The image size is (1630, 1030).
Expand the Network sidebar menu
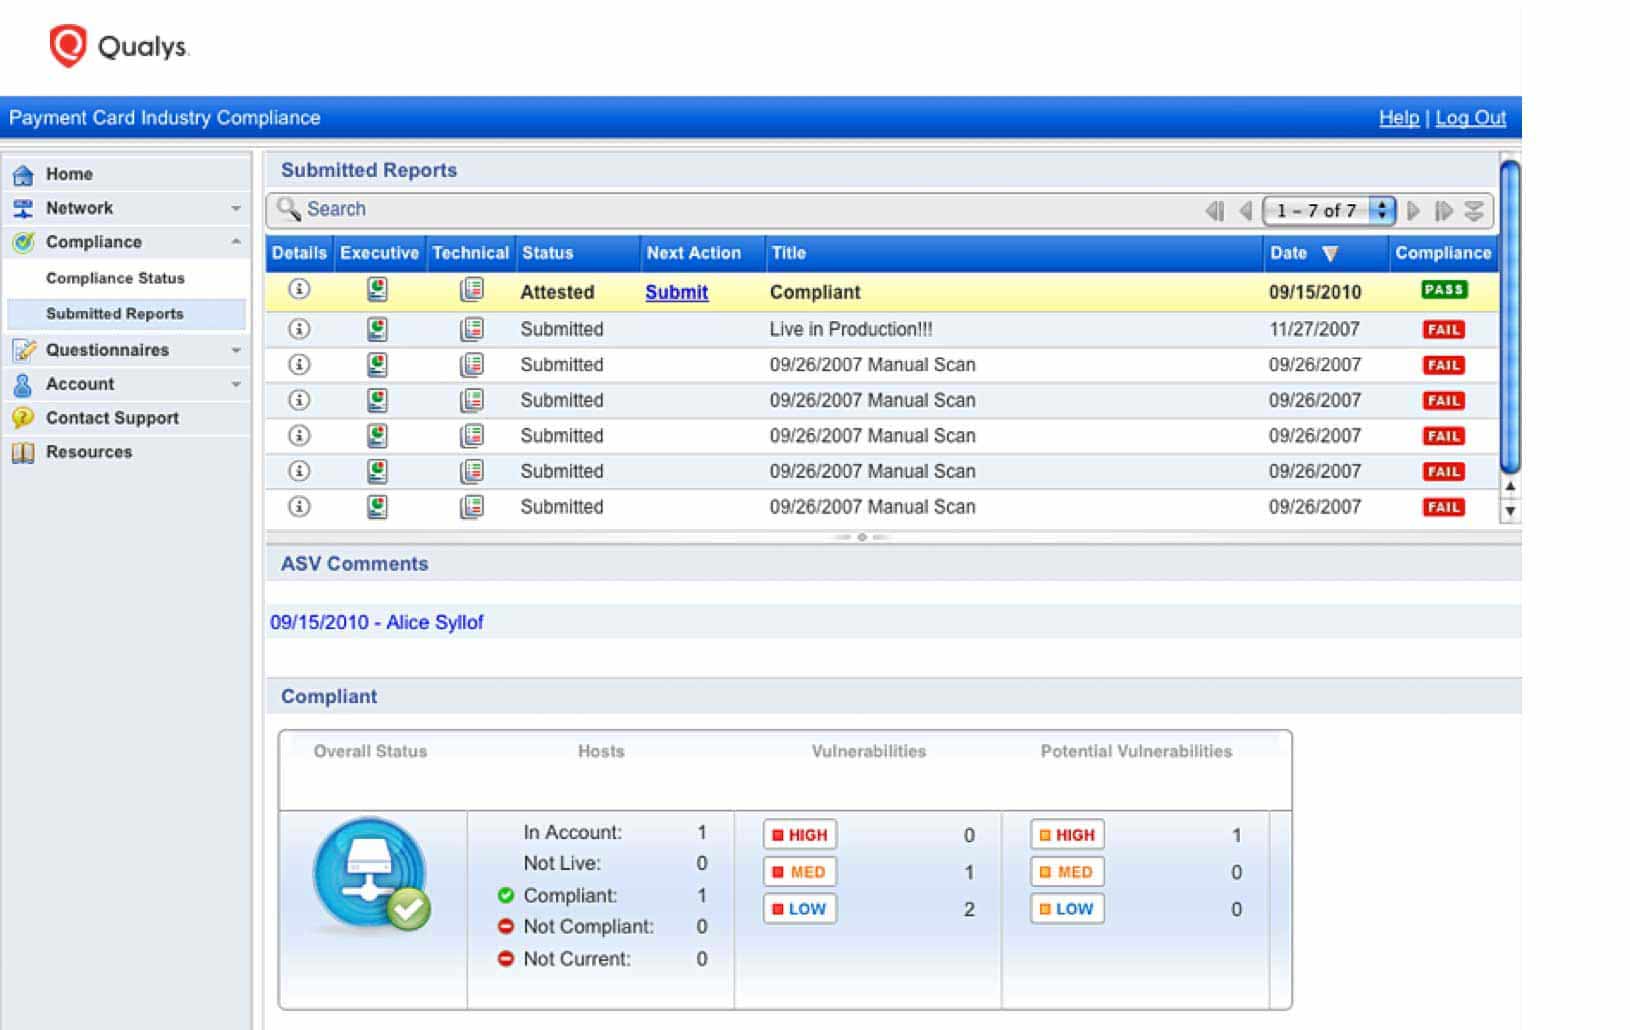[x=237, y=208]
